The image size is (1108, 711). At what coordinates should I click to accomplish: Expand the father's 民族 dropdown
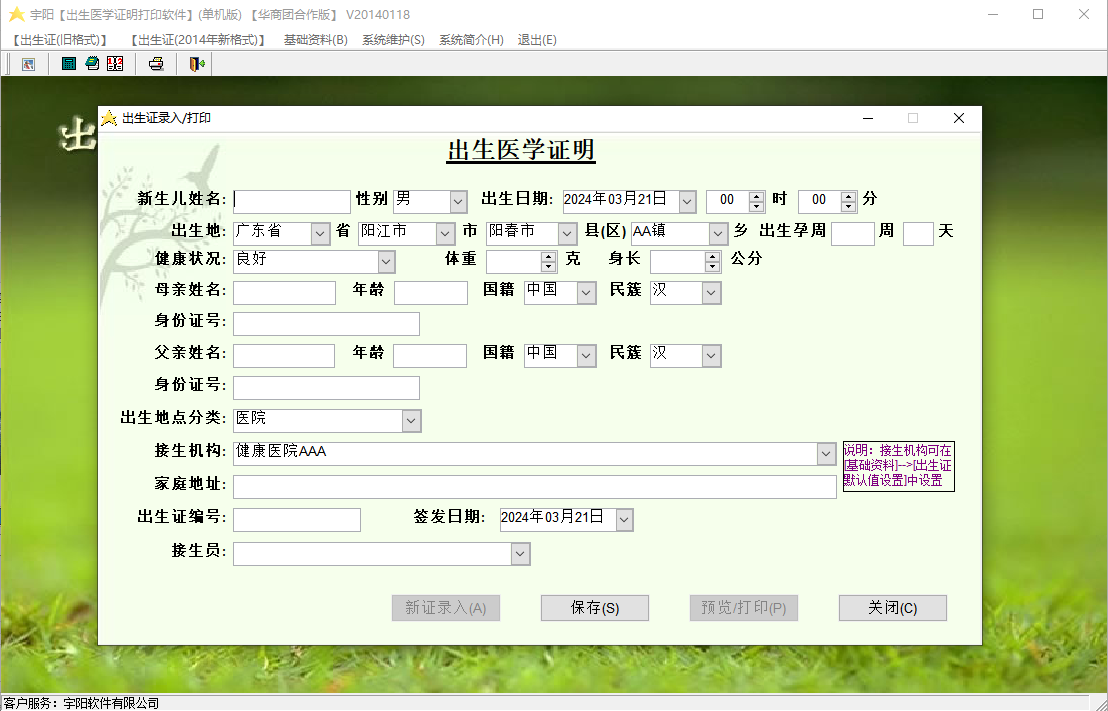712,356
